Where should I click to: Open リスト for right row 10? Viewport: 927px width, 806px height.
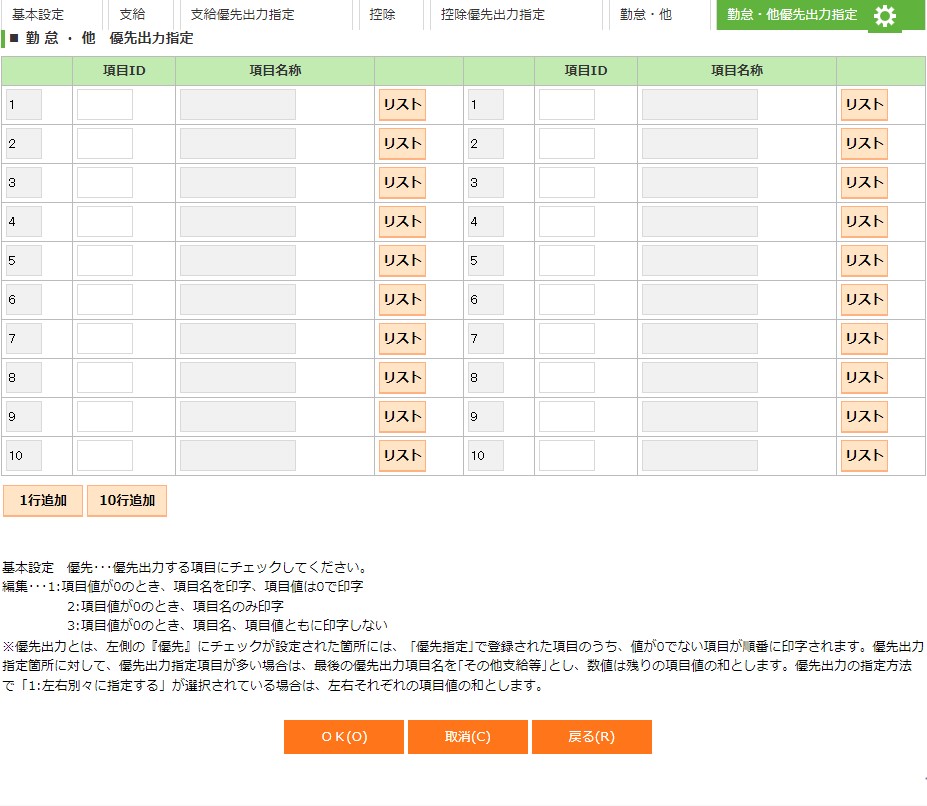point(864,456)
